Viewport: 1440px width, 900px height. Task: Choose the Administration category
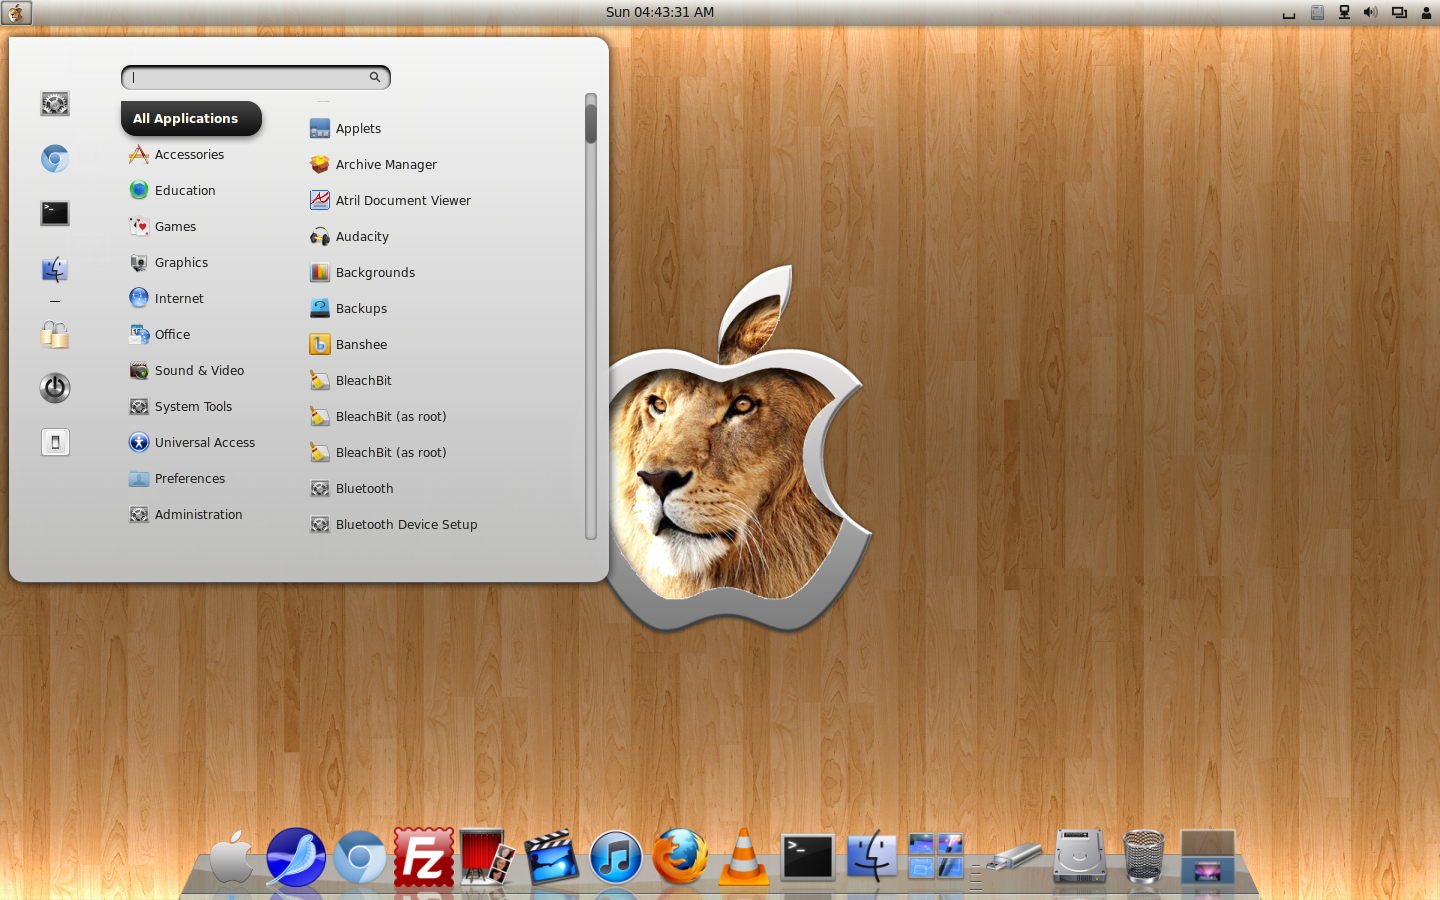(x=198, y=515)
